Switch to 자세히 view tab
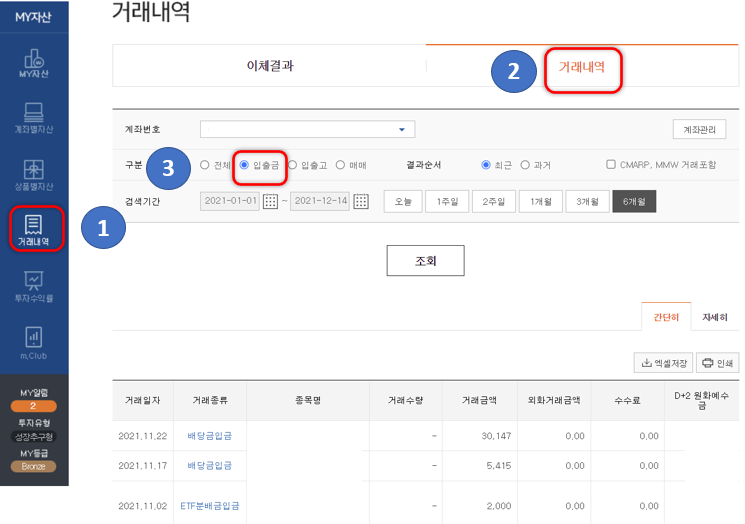The width and height of the screenshot is (745, 524). pos(715,317)
